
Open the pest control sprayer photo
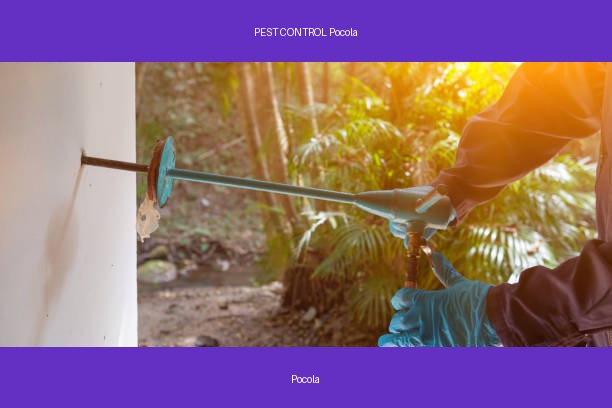click(x=306, y=204)
